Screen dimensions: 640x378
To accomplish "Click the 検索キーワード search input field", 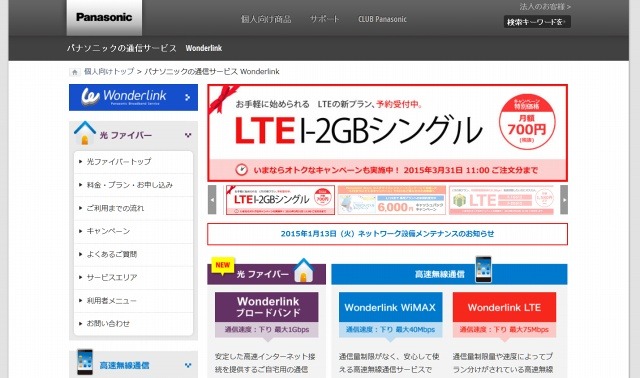I will tap(537, 22).
